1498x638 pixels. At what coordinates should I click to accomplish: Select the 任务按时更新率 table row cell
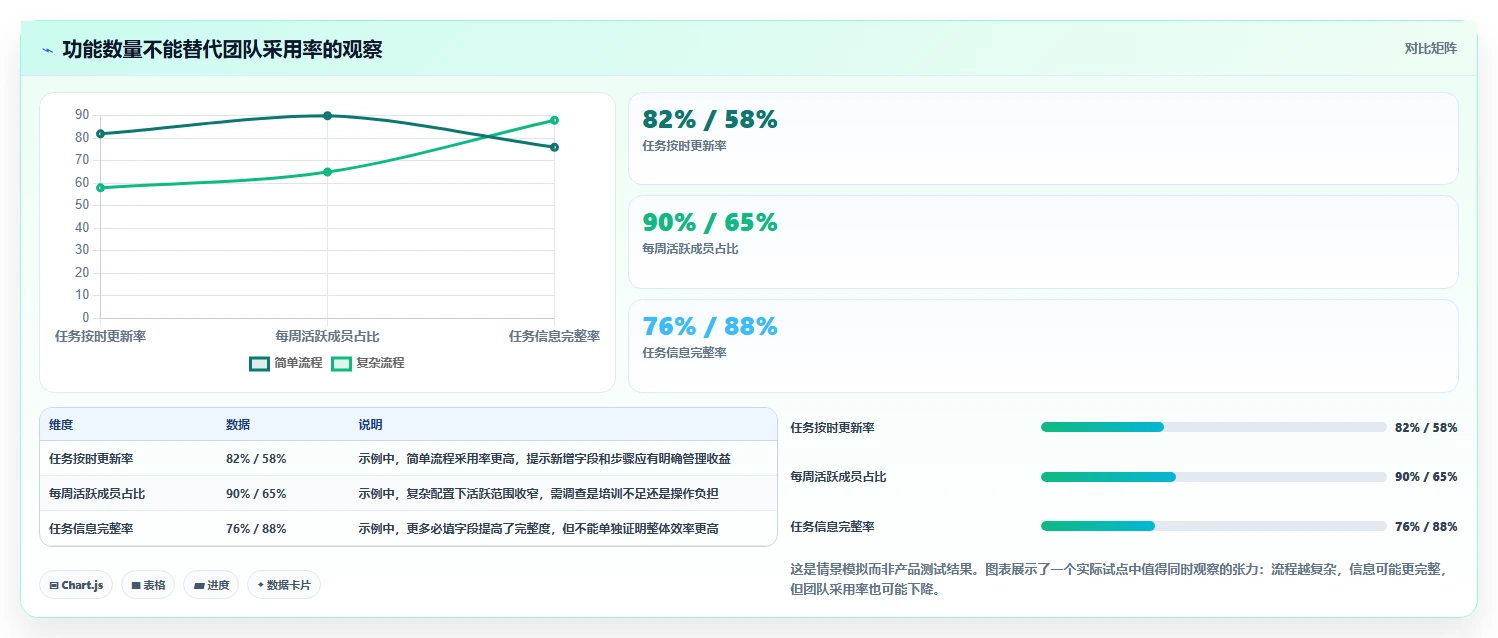[91, 459]
